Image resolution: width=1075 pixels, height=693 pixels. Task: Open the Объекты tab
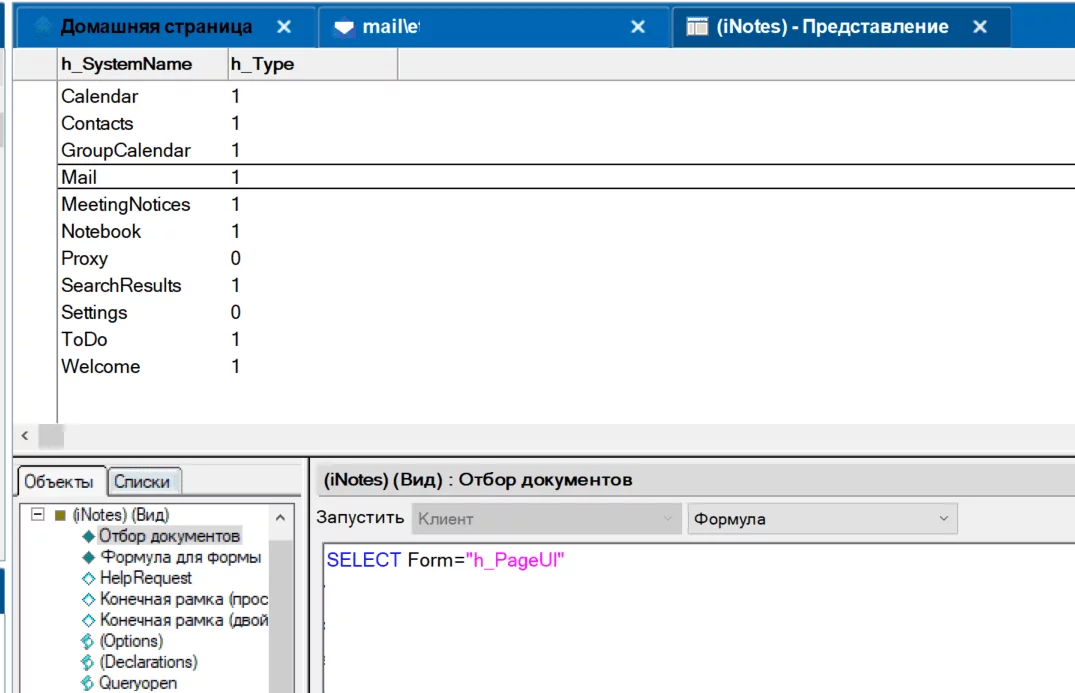pyautogui.click(x=59, y=481)
